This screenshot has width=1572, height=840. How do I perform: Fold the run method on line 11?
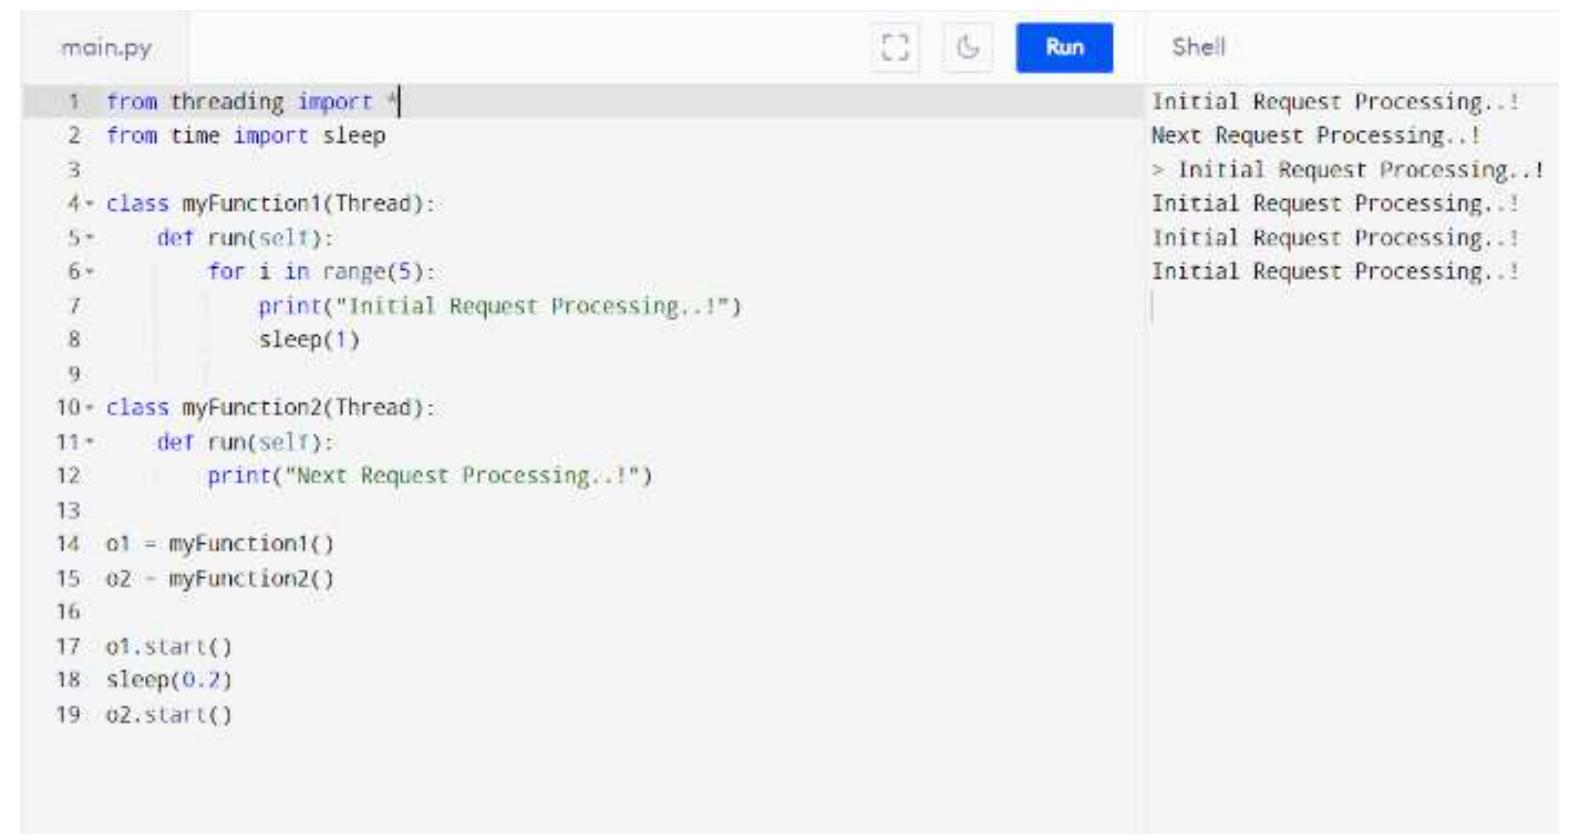(x=90, y=442)
